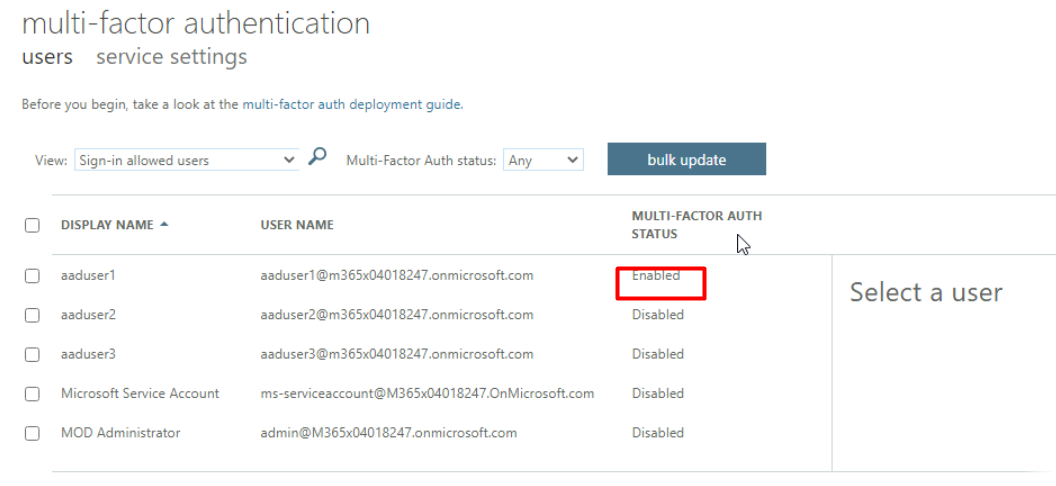Select the Microsoft Service Account name
Screen dimensions: 1056x486
(140, 393)
